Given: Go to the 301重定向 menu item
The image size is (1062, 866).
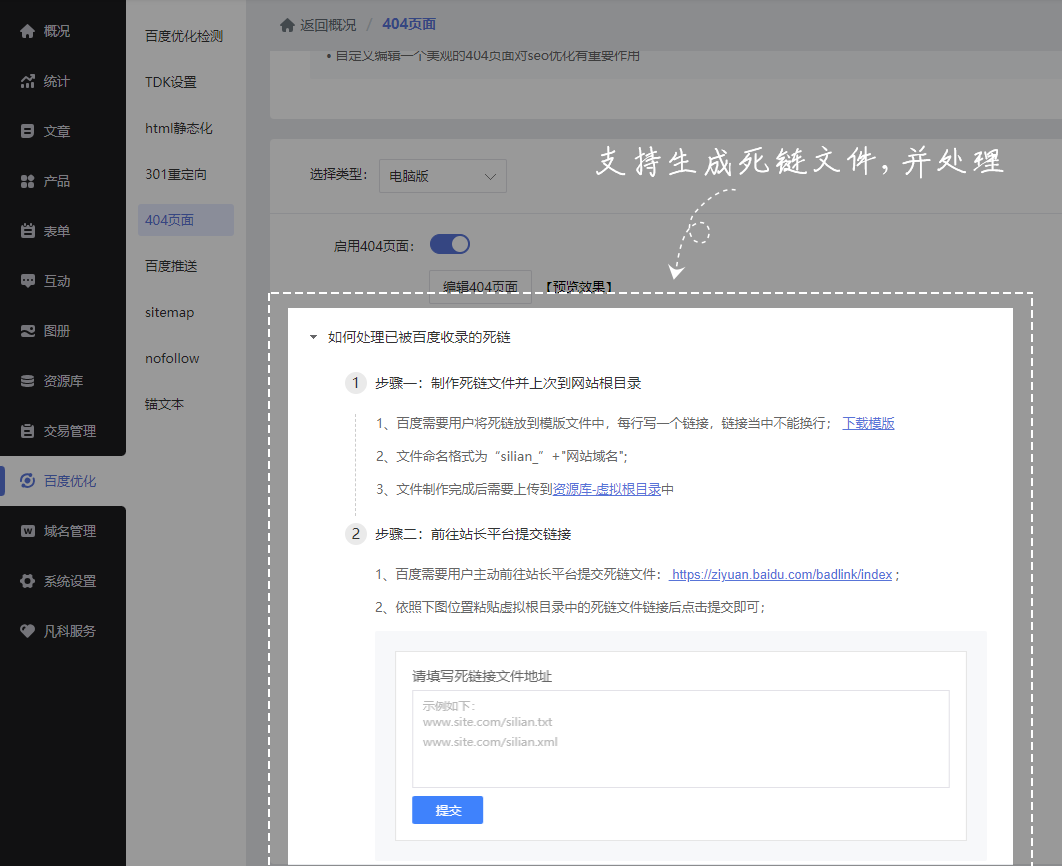Looking at the screenshot, I should click(176, 174).
